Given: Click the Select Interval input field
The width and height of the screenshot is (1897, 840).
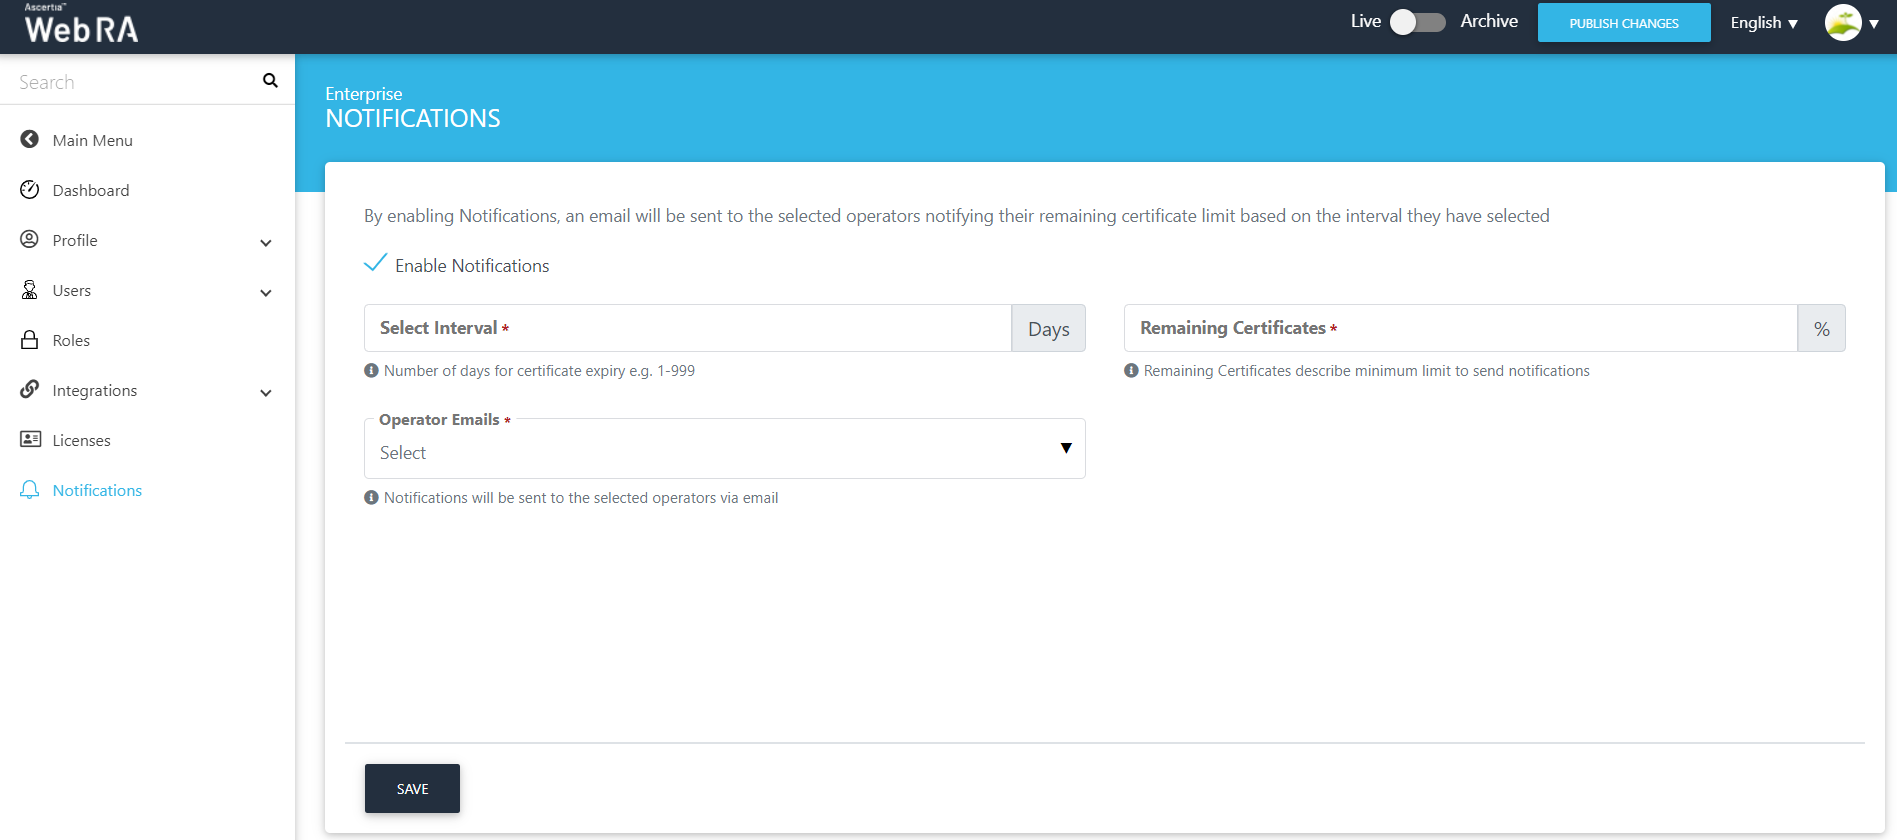Looking at the screenshot, I should (688, 328).
